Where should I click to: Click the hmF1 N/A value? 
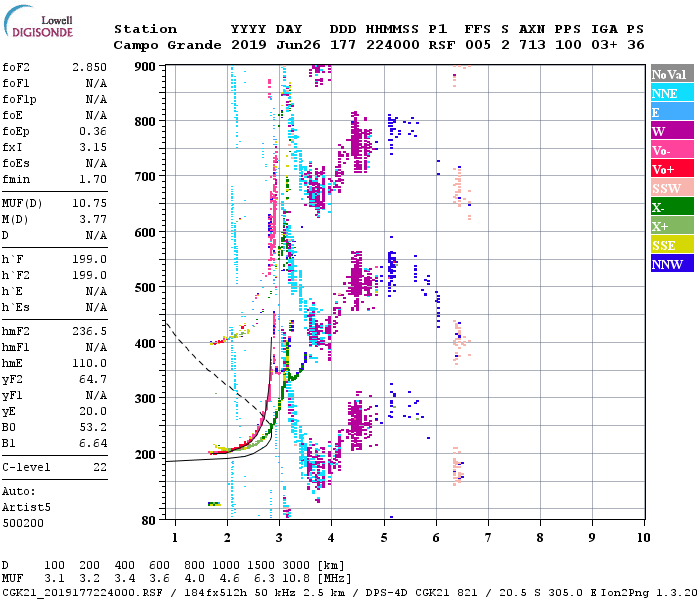(x=96, y=347)
